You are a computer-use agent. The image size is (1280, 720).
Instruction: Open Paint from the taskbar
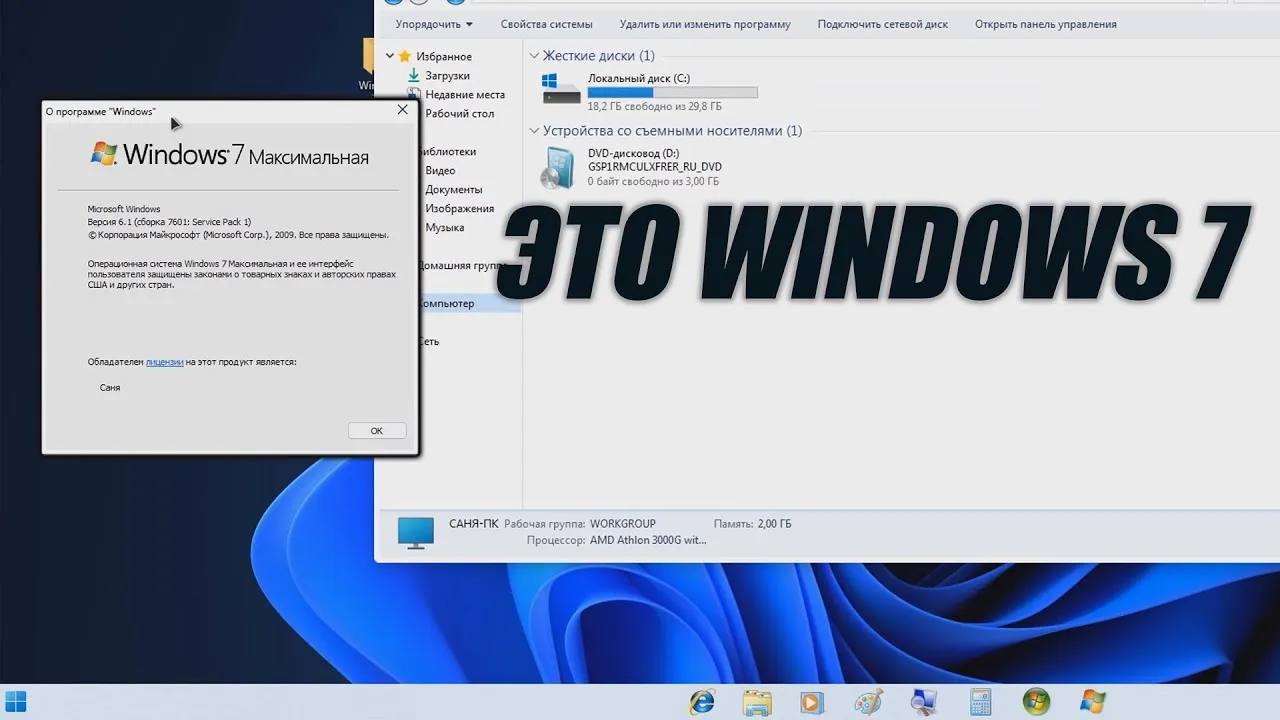click(x=868, y=702)
